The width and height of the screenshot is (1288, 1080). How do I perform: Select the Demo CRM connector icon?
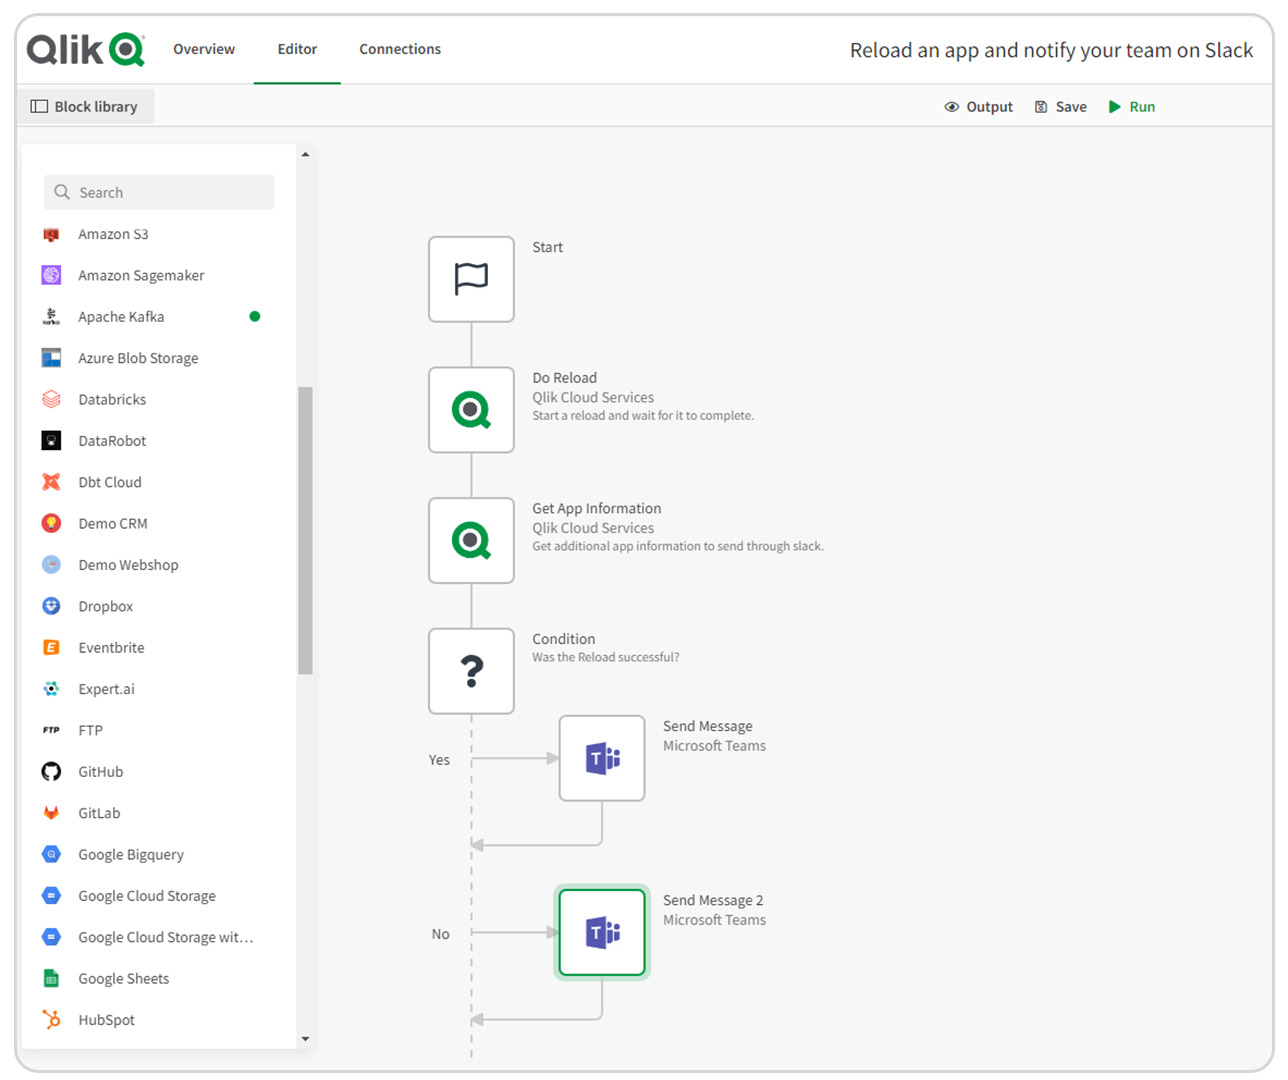pyautogui.click(x=51, y=523)
